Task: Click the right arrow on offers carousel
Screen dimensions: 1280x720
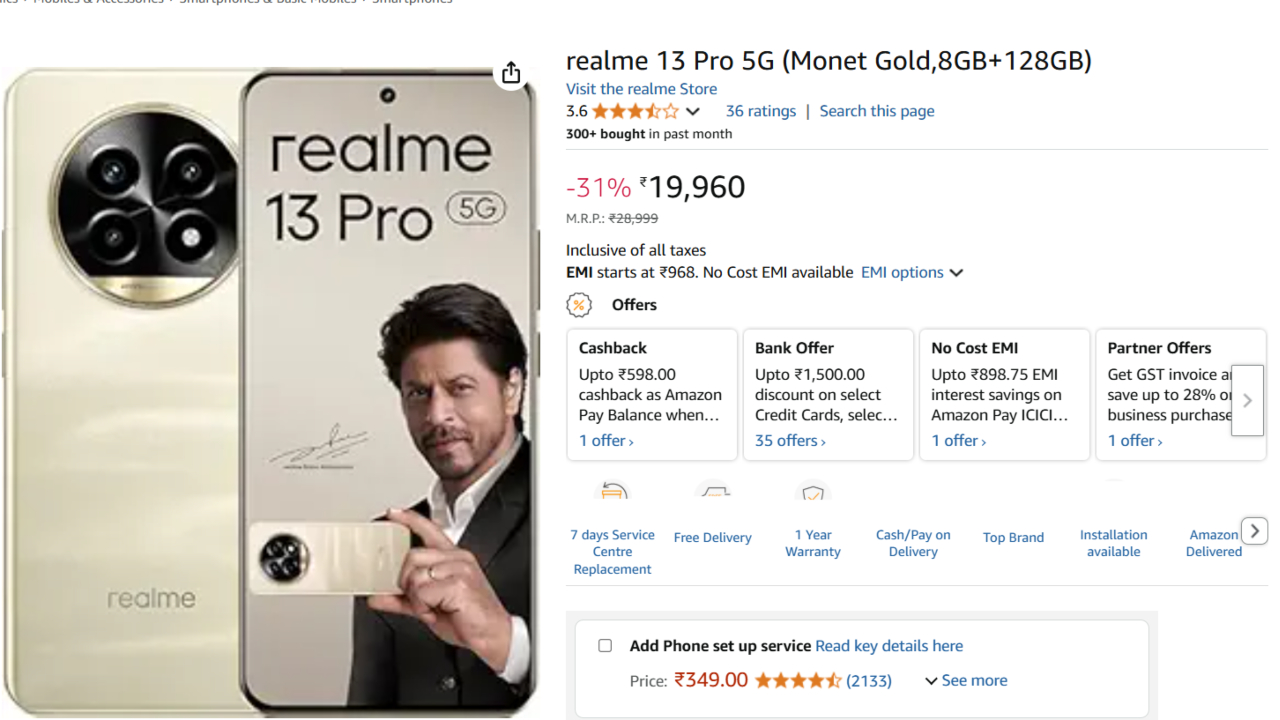Action: tap(1247, 399)
